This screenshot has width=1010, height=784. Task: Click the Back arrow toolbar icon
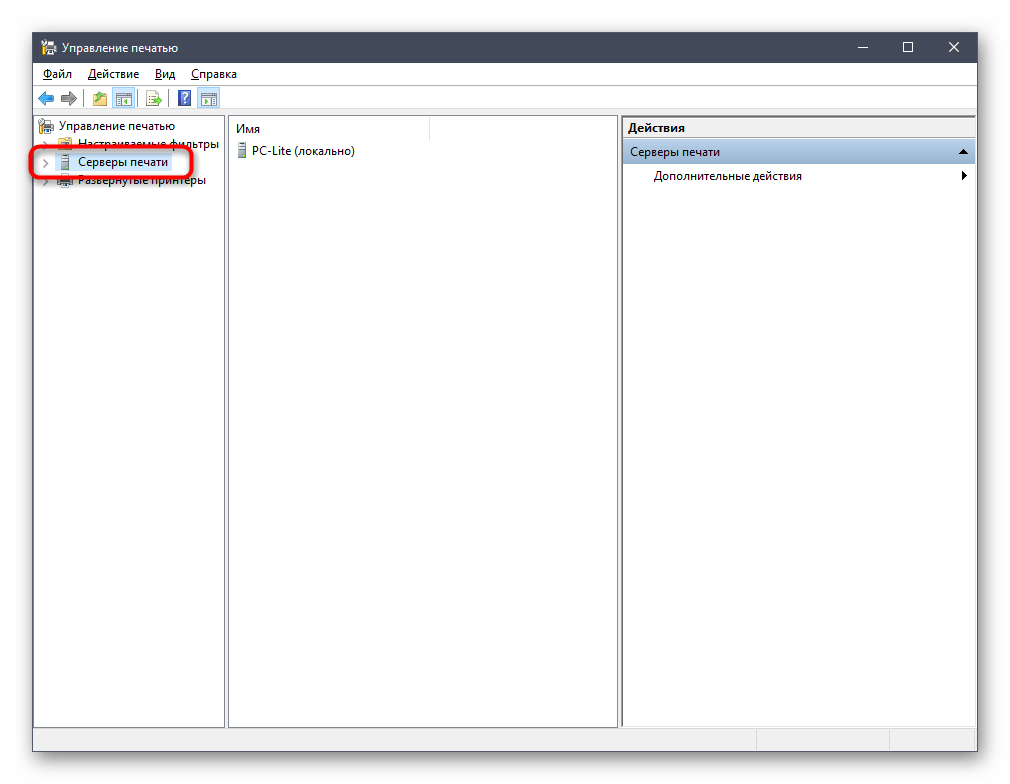coord(46,98)
